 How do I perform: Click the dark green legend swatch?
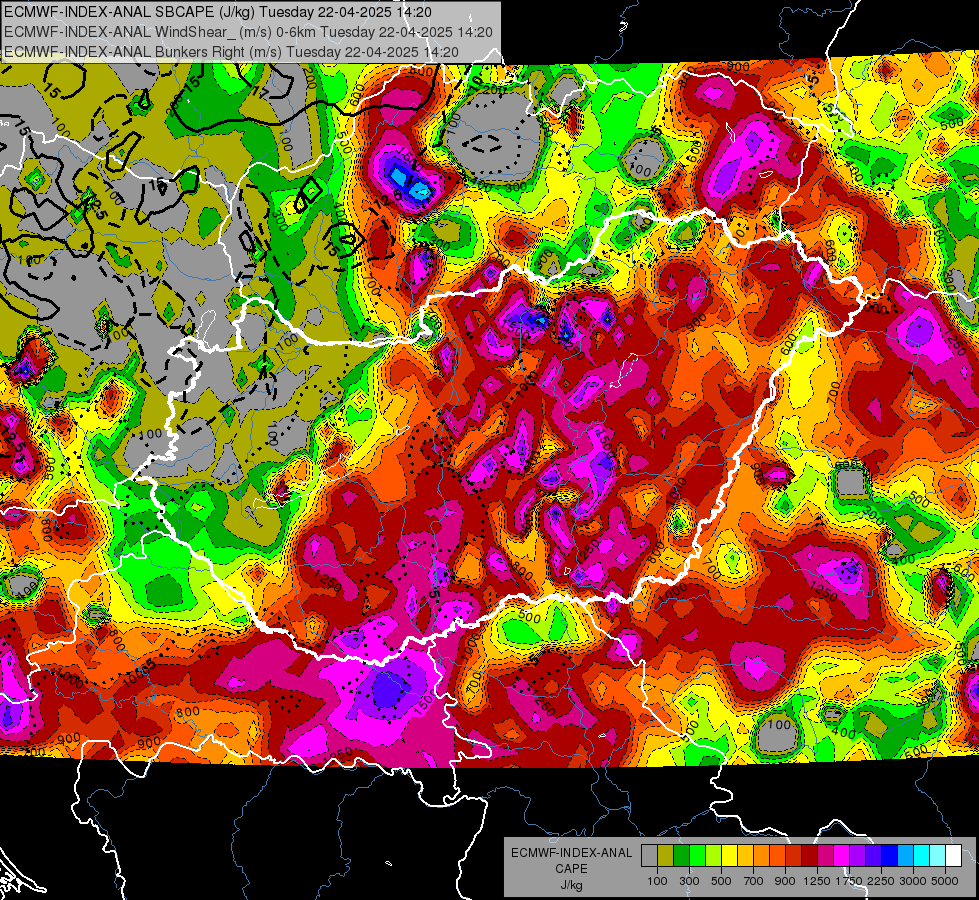(x=681, y=855)
